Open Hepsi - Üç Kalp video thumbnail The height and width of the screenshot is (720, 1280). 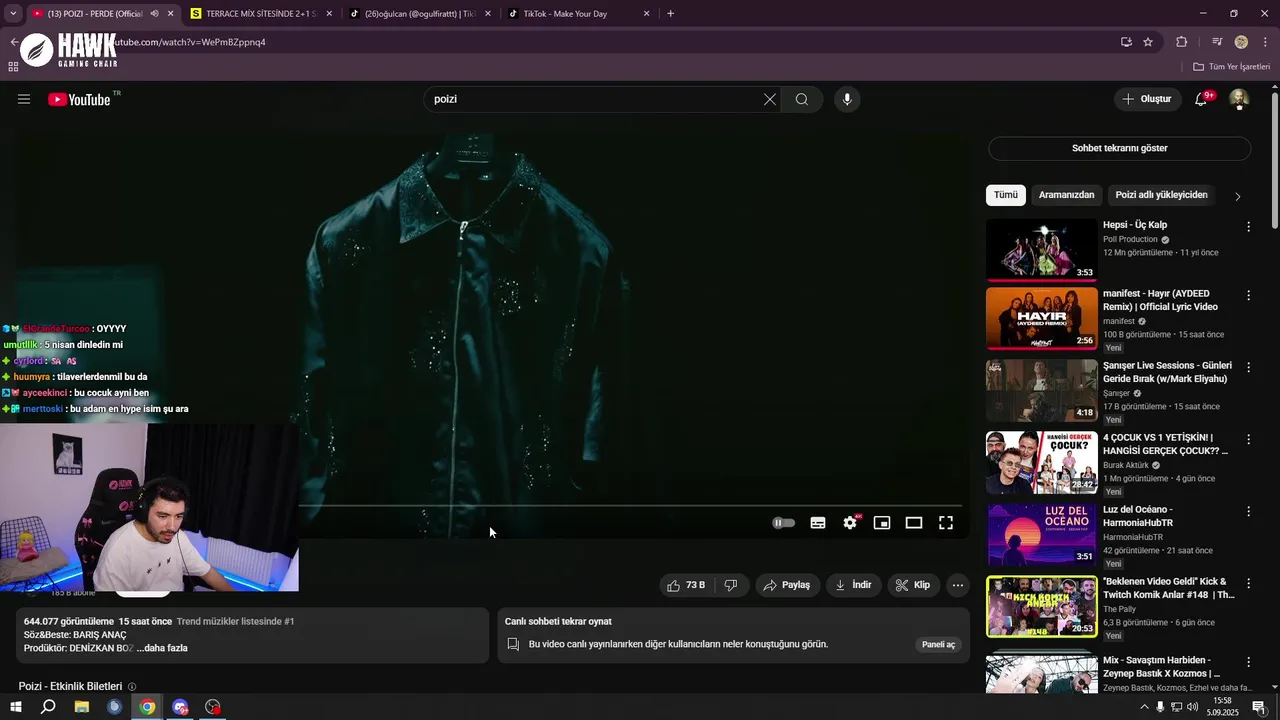[x=1041, y=250]
